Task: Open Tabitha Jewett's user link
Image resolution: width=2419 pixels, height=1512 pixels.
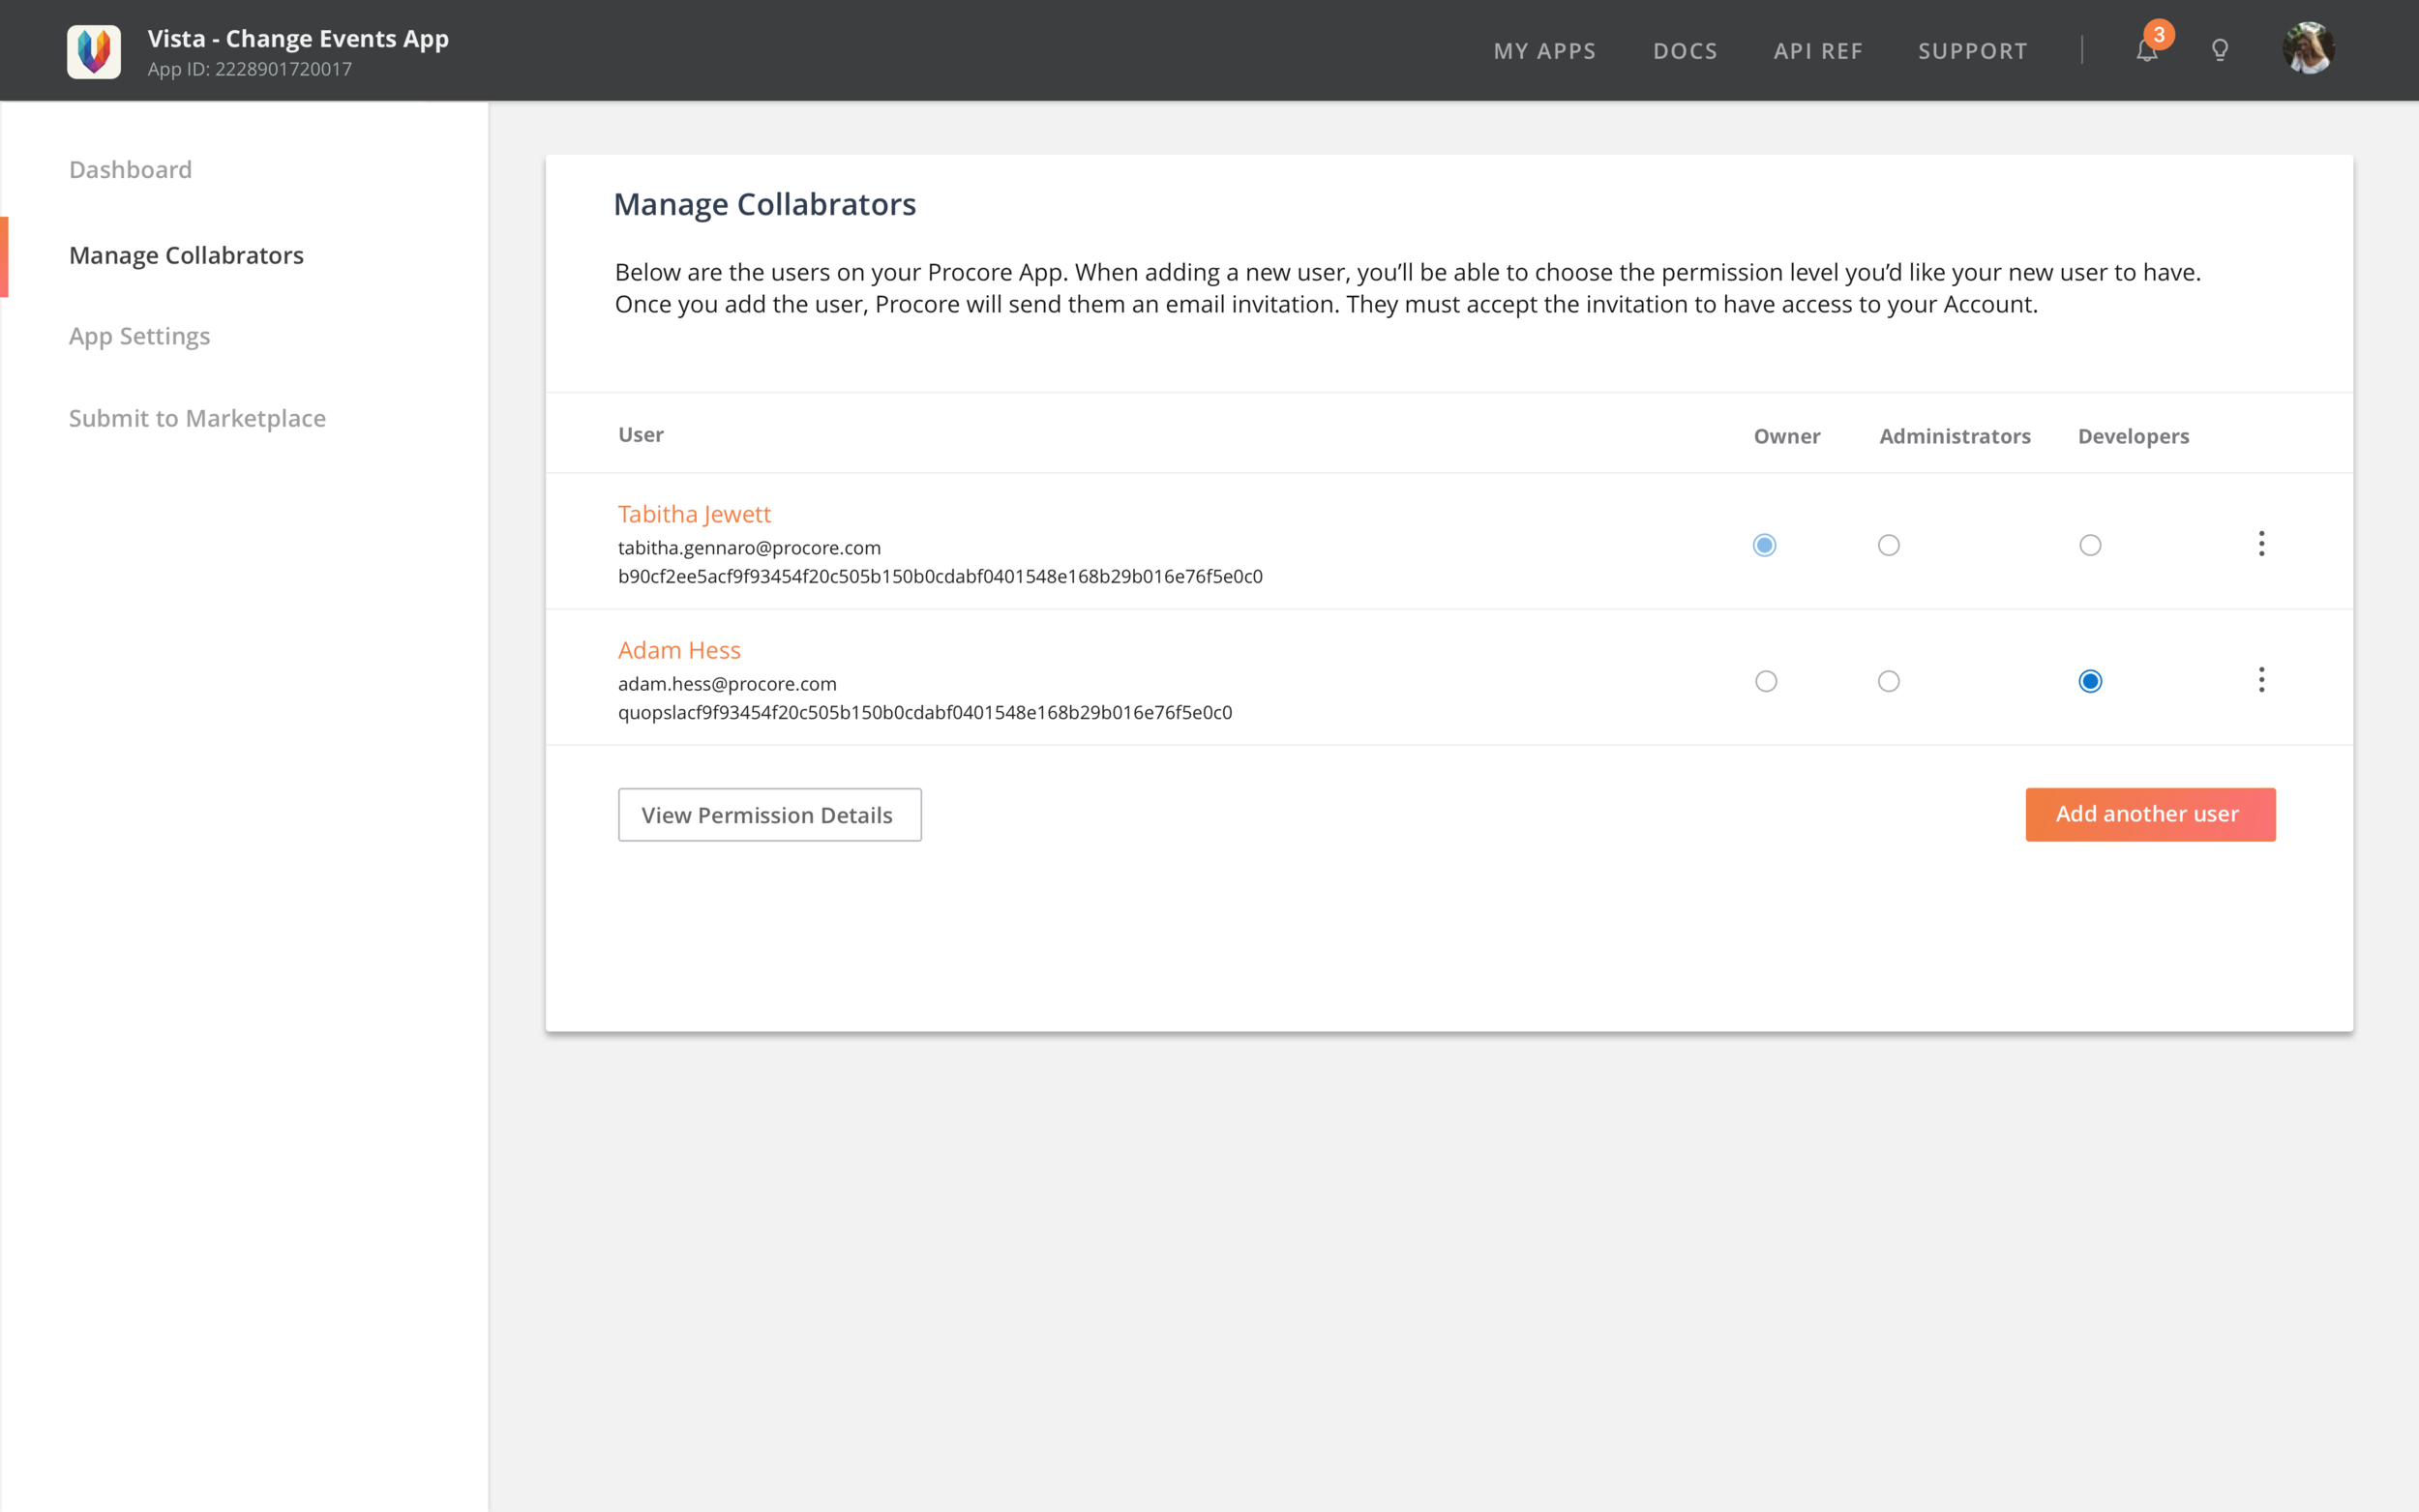Action: click(694, 514)
